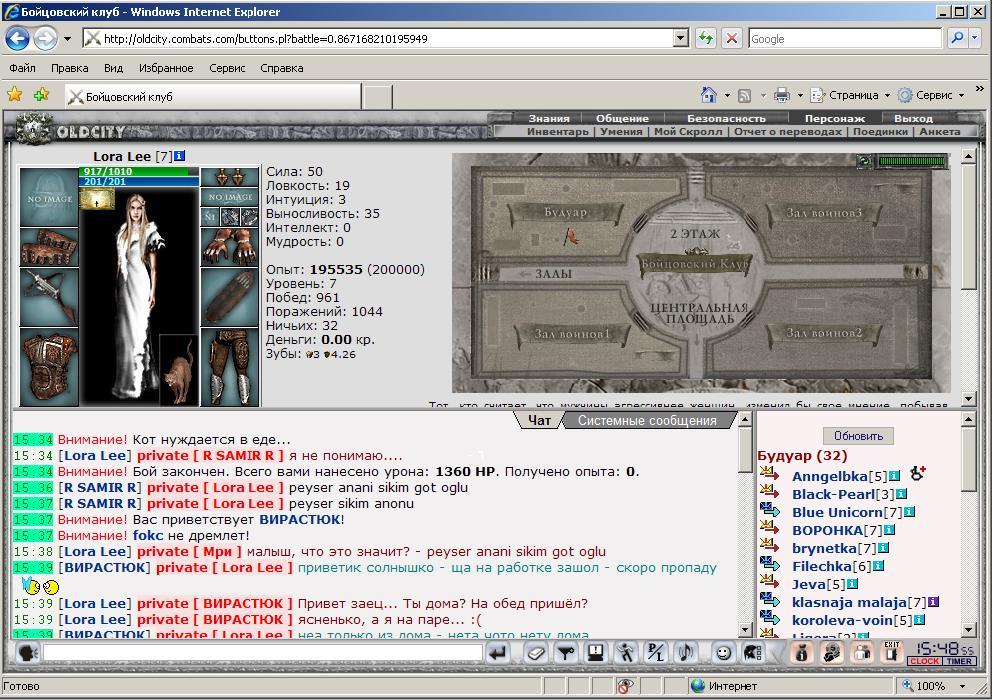992x700 pixels.
Task: Open the recent pages dropdown arrow
Action: click(x=67, y=39)
